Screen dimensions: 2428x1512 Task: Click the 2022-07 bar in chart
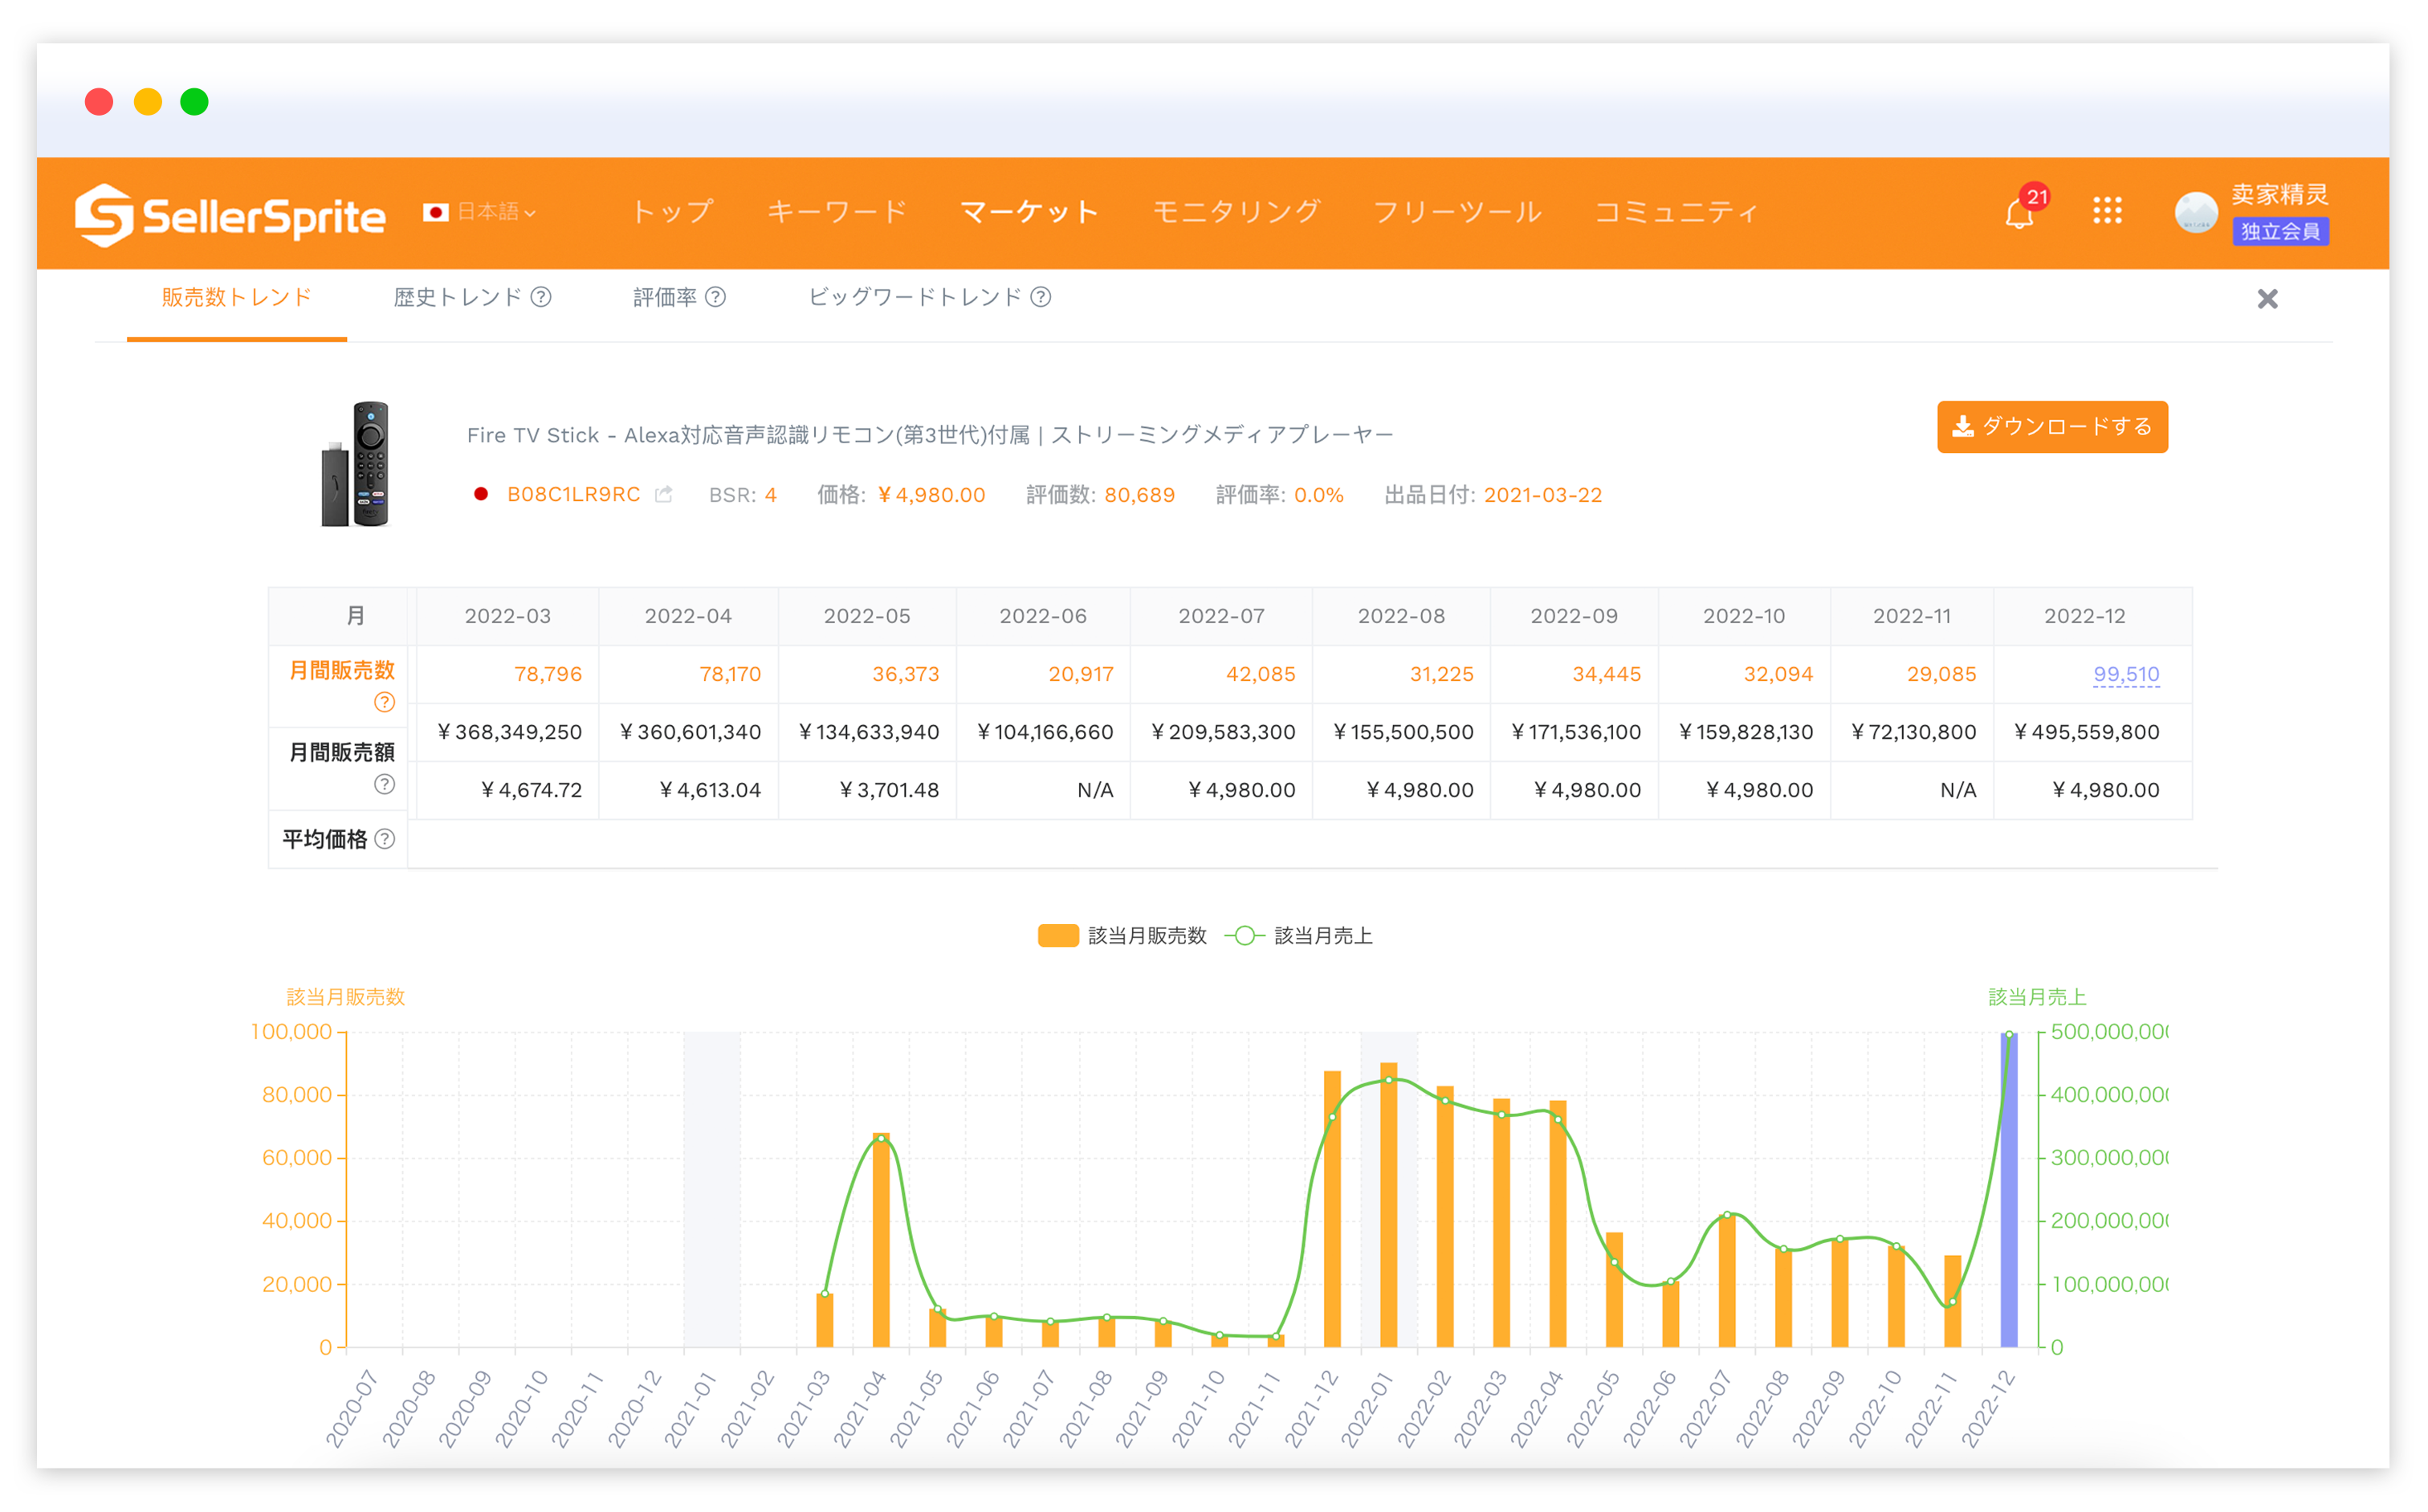point(1727,1281)
